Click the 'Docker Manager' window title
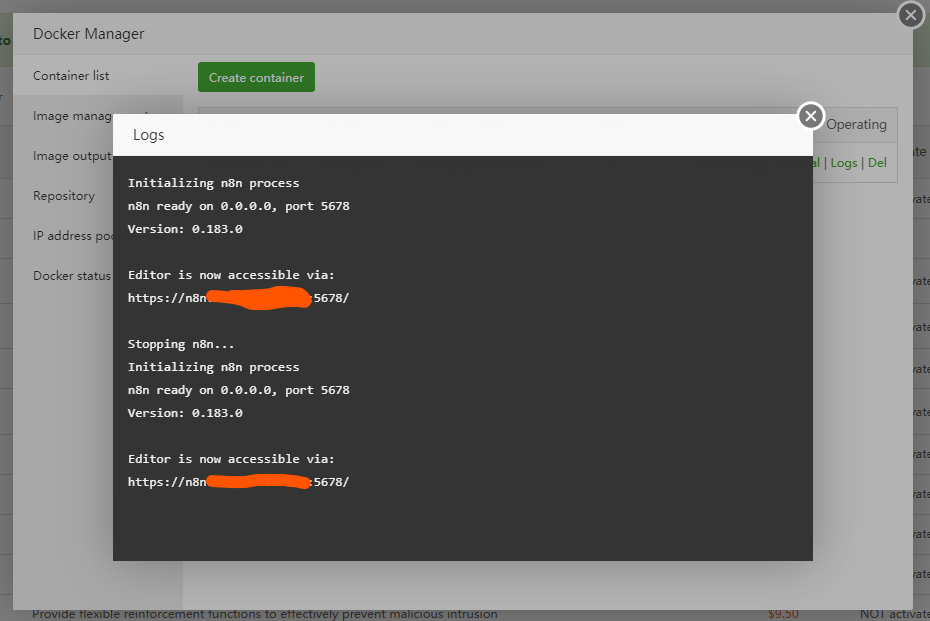The image size is (930, 621). pos(88,34)
